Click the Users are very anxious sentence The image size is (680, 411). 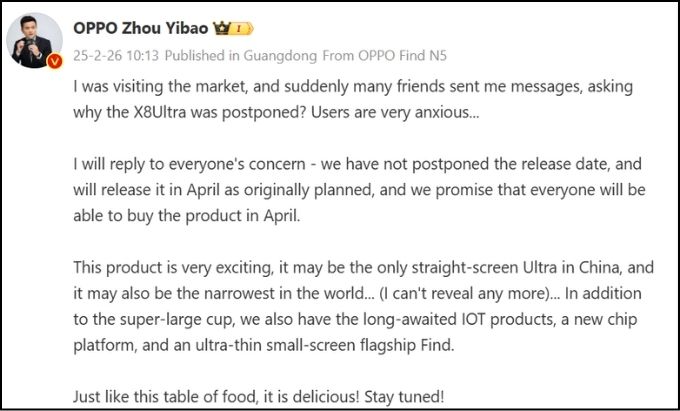pyautogui.click(x=395, y=112)
